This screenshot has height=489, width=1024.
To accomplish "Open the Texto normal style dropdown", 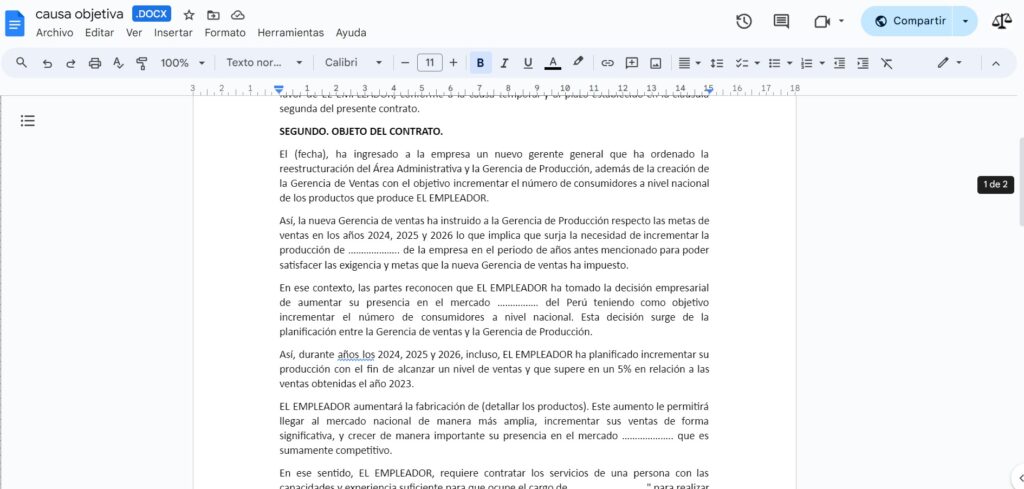I will (264, 63).
